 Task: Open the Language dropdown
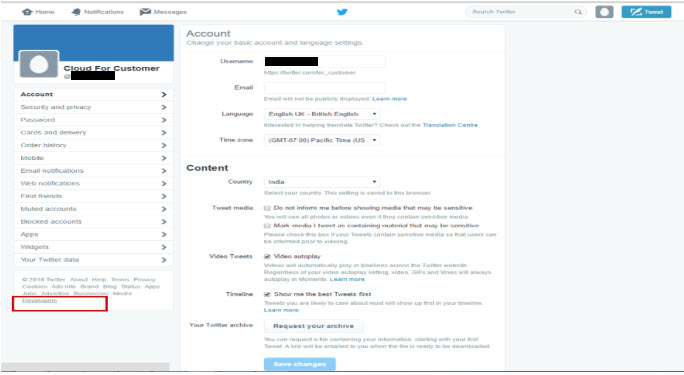[x=321, y=114]
